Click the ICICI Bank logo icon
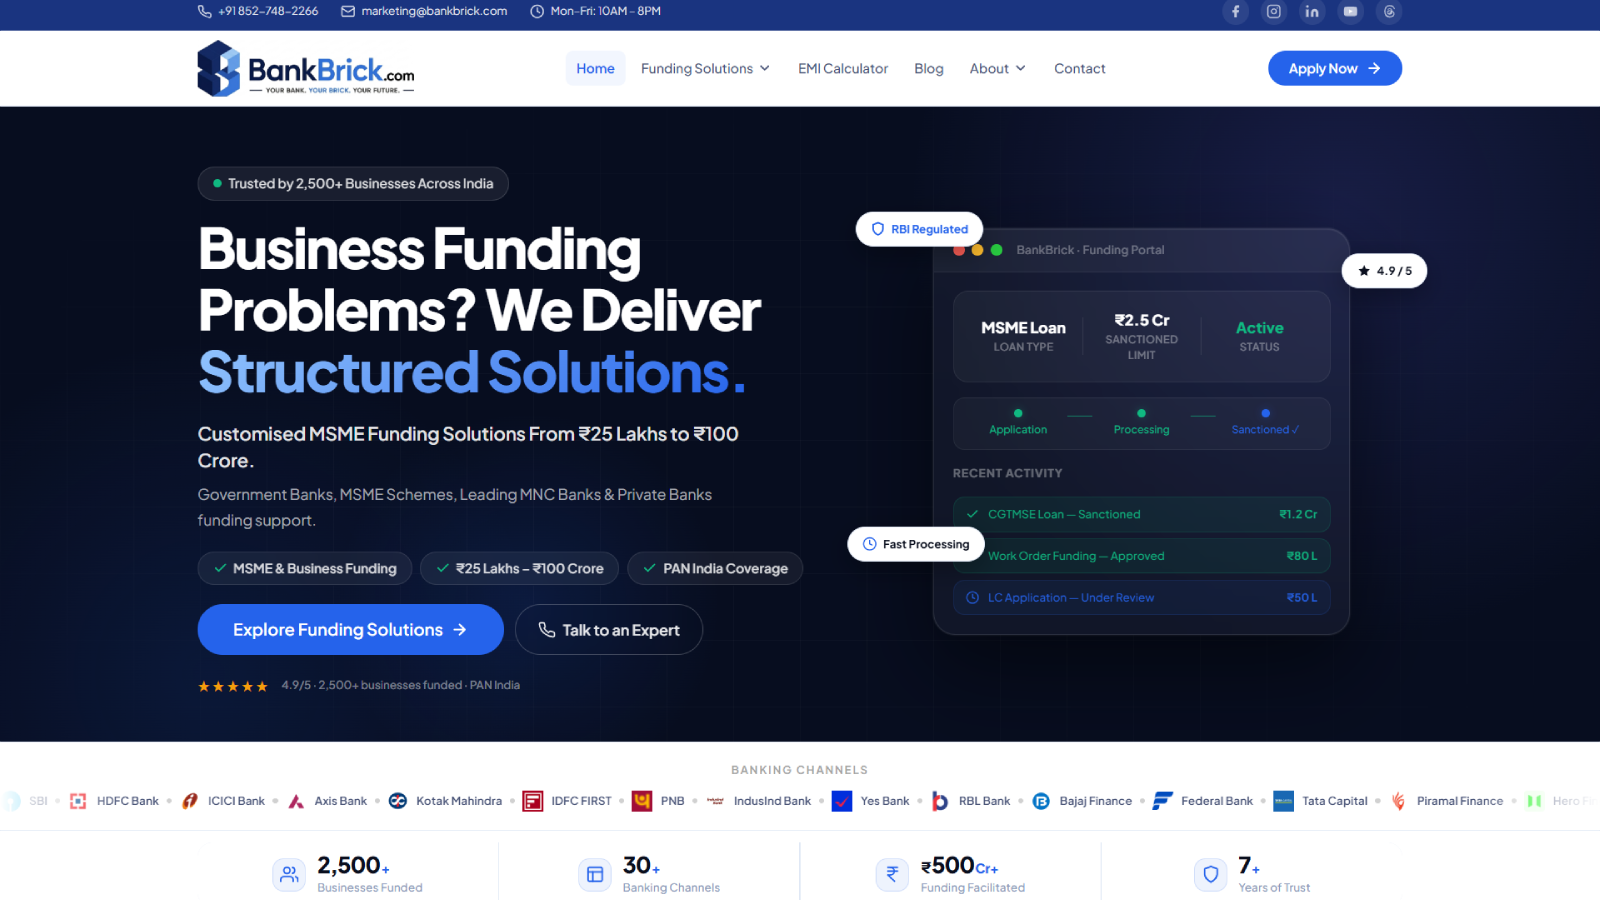 pos(190,801)
